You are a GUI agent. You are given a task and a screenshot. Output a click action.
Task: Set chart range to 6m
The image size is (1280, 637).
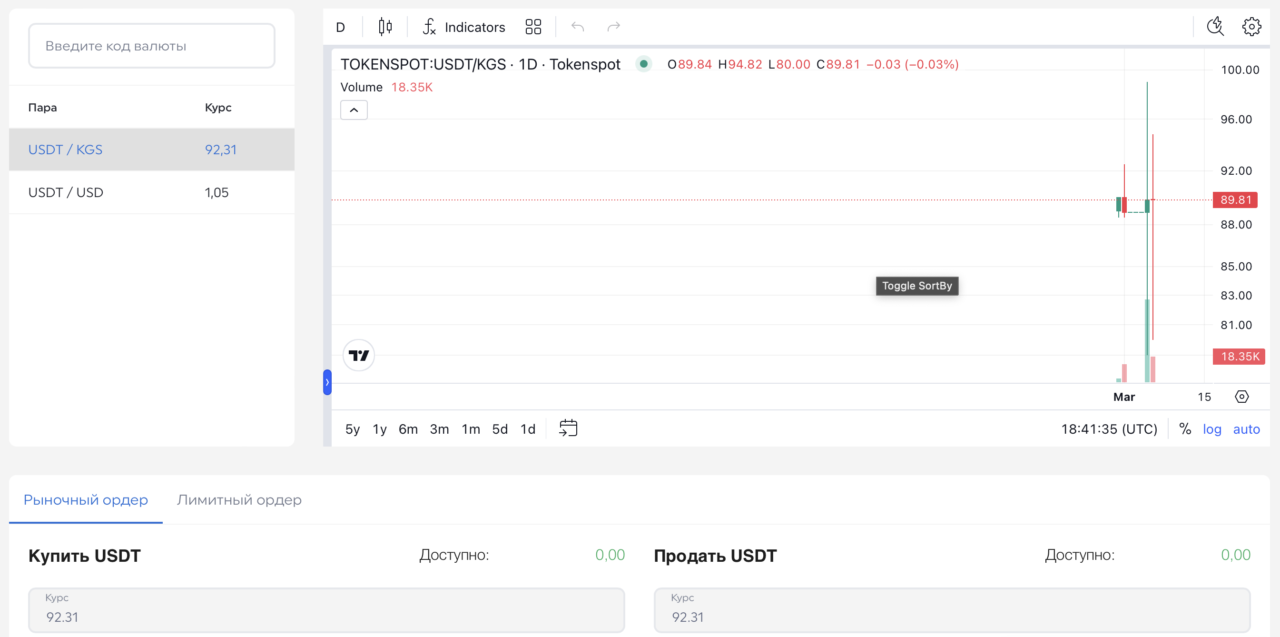[408, 429]
